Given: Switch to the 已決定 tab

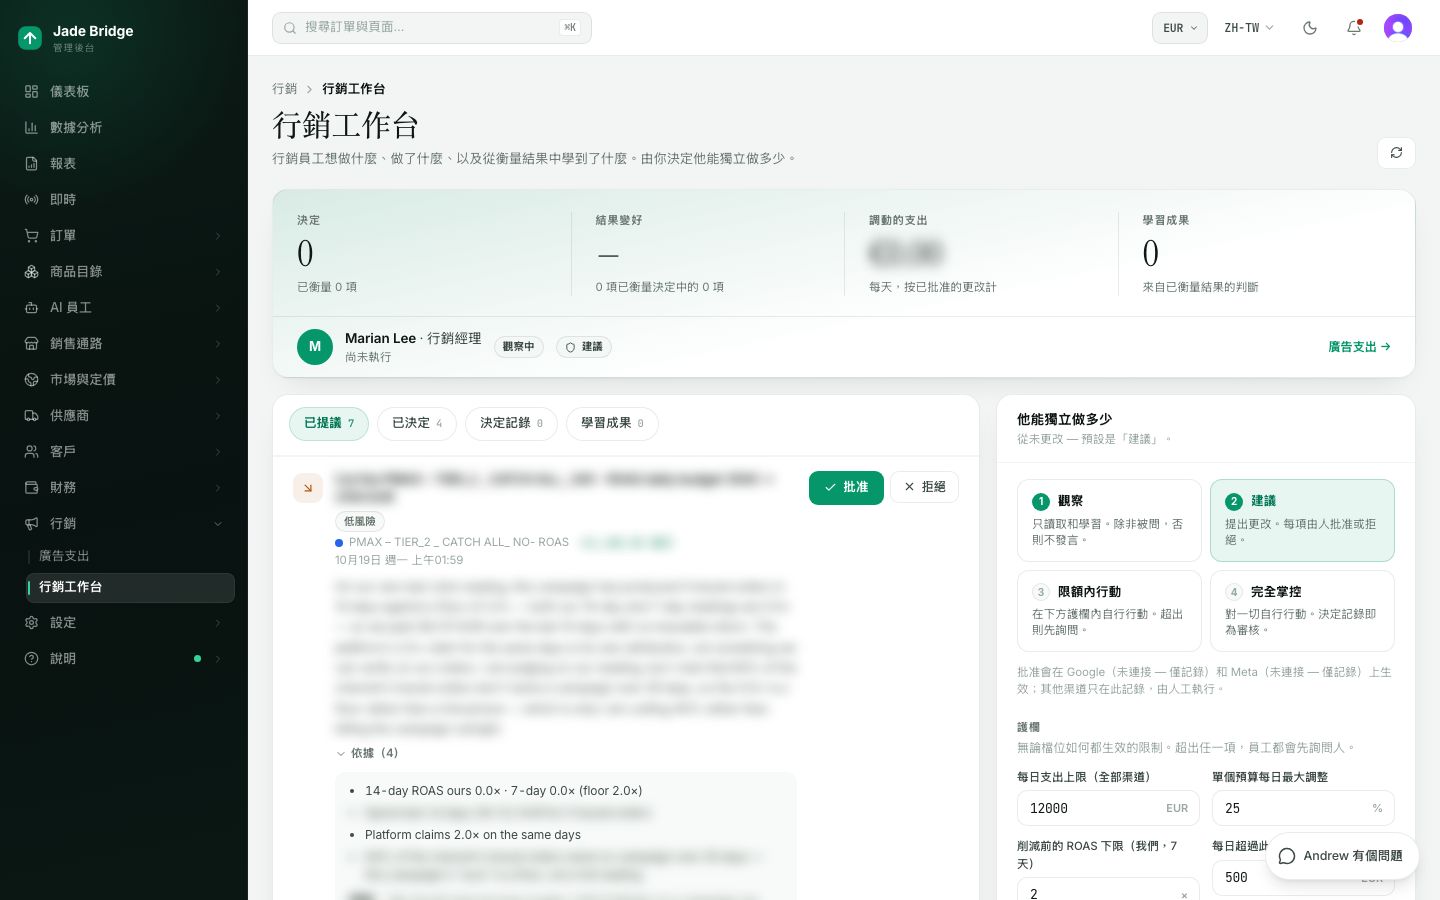Looking at the screenshot, I should [x=417, y=423].
